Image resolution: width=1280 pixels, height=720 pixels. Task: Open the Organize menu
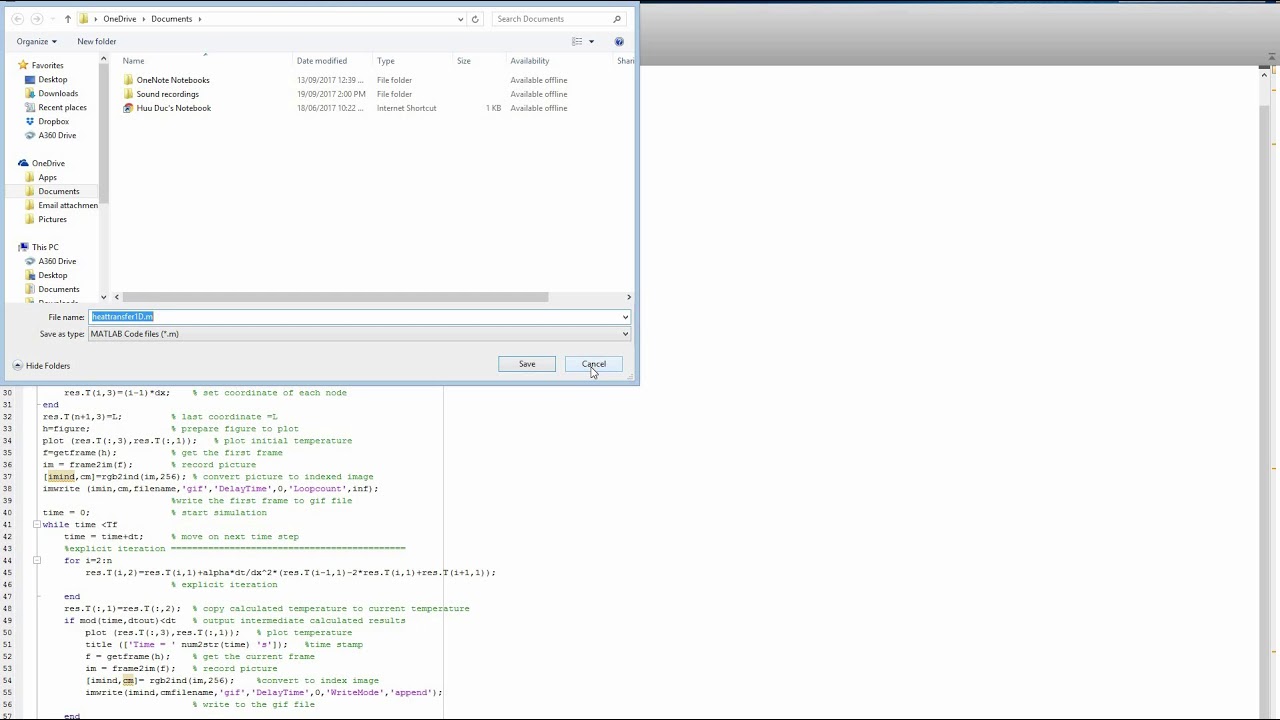point(36,41)
